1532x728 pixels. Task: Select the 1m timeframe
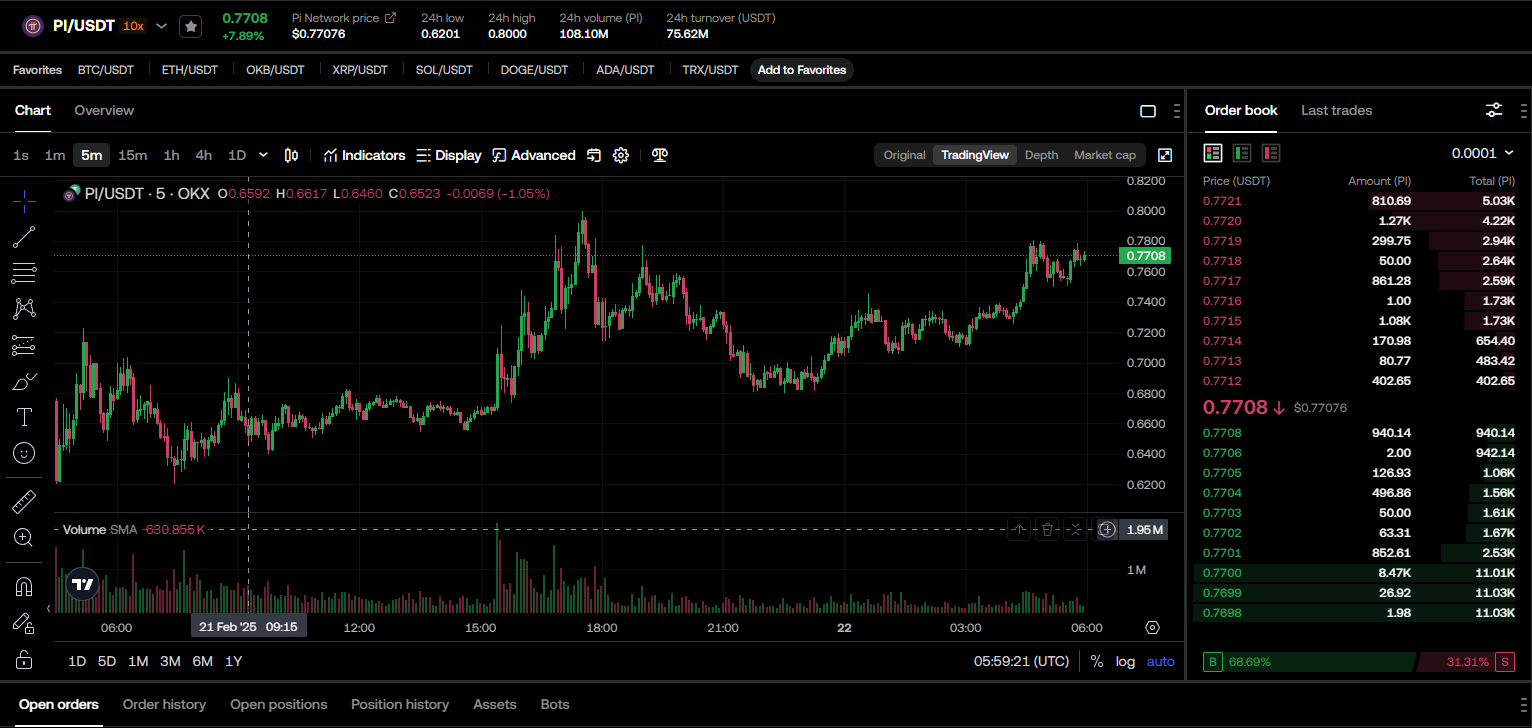(55, 155)
